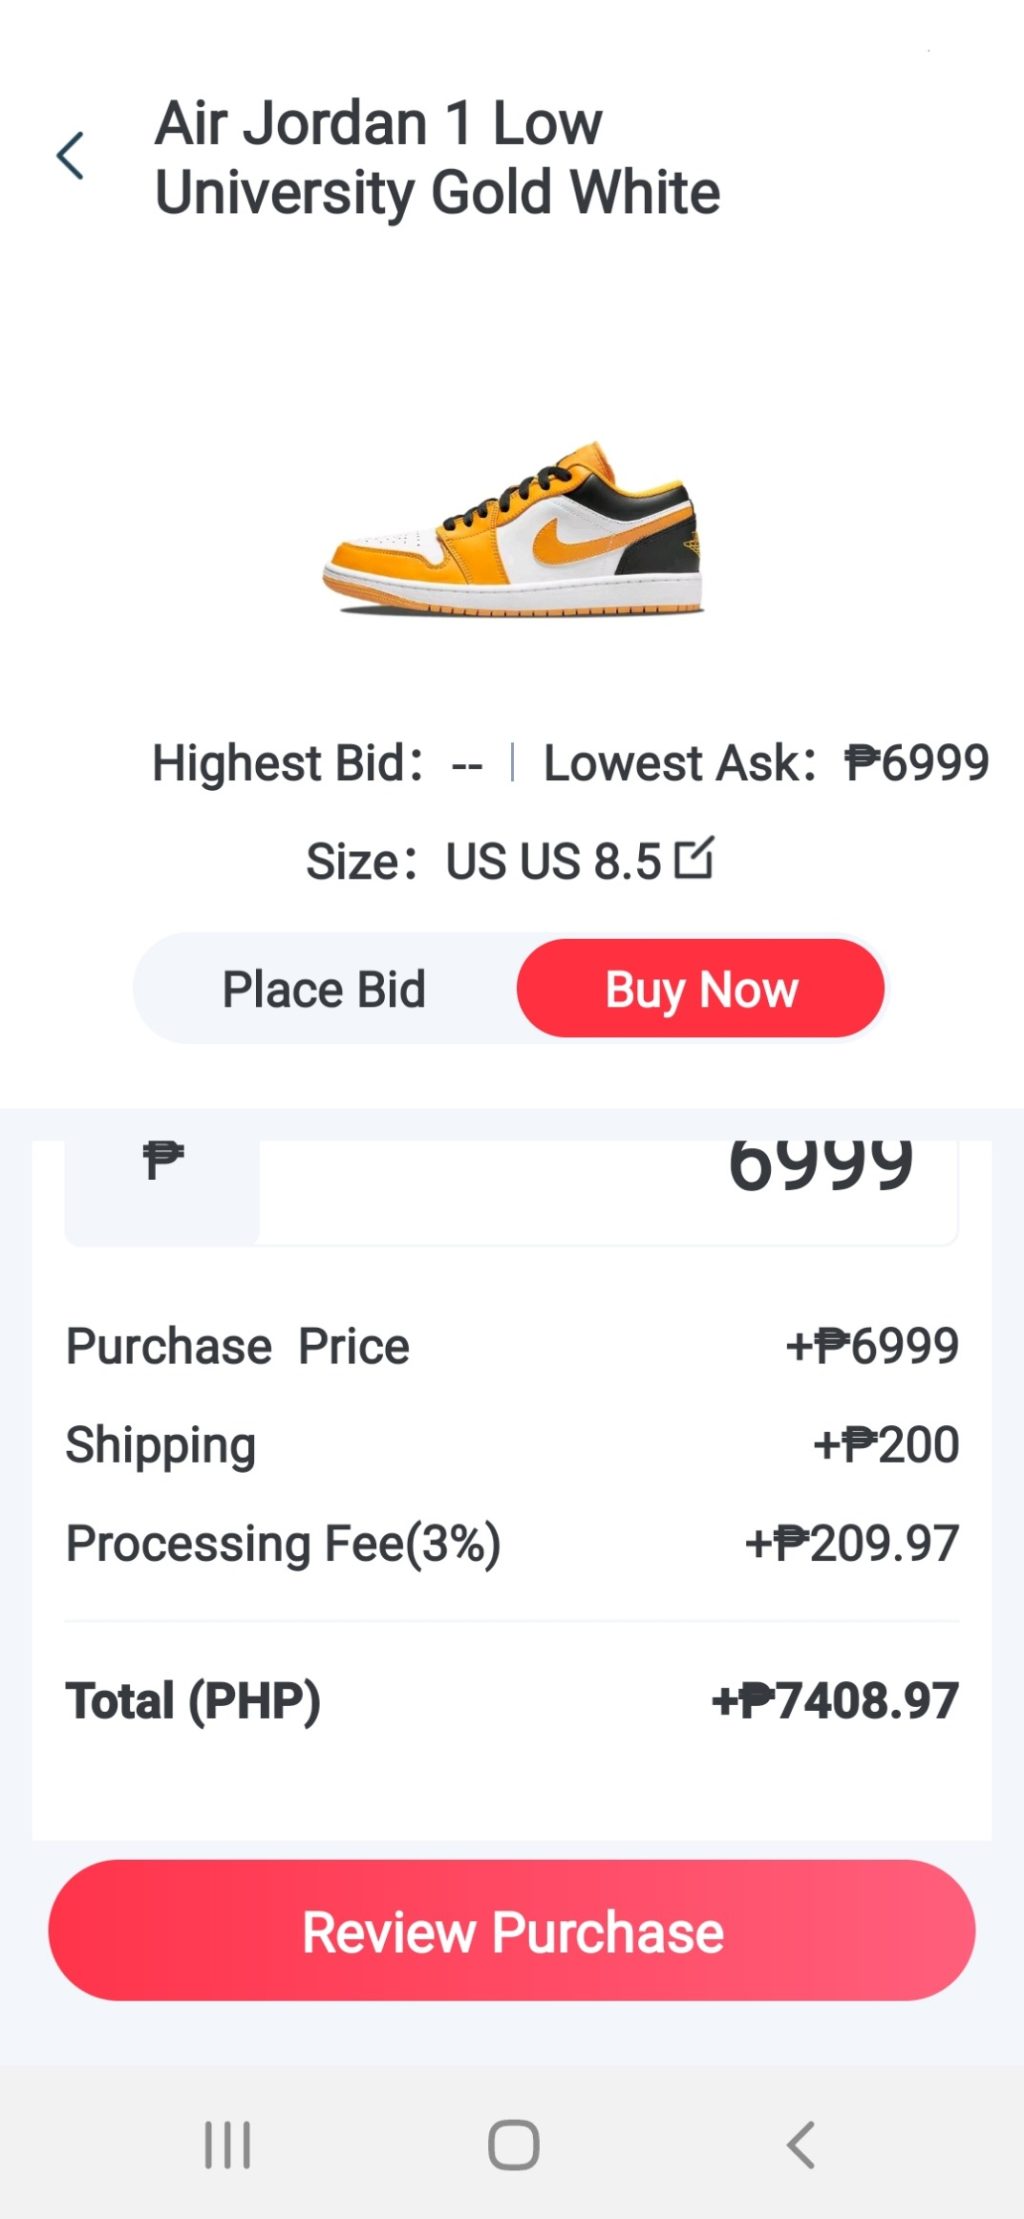Viewport: 1024px width, 2219px height.
Task: Tap the back arrow beside the product title
Action: 70,156
